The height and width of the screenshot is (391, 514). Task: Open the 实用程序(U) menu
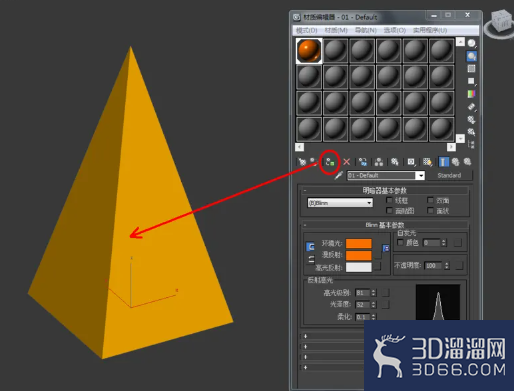(430, 31)
